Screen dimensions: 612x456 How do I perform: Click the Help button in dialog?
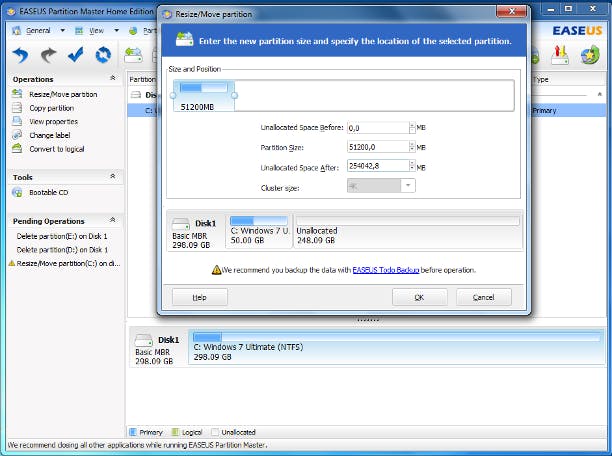199,297
